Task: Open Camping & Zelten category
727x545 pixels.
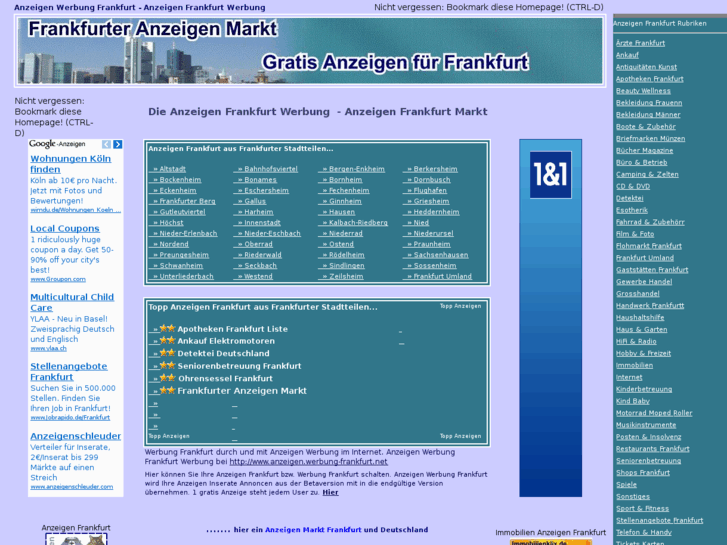Action: pyautogui.click(x=647, y=174)
